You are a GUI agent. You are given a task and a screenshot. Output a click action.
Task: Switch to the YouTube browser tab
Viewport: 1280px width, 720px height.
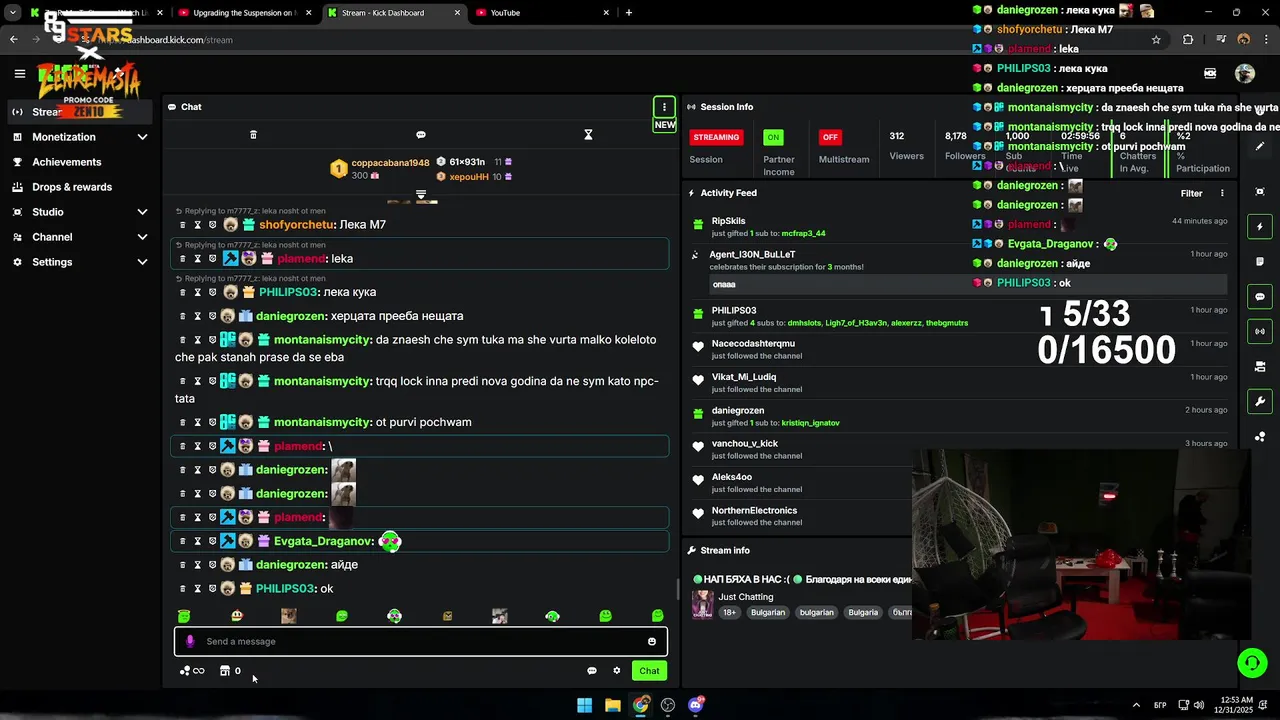545,13
